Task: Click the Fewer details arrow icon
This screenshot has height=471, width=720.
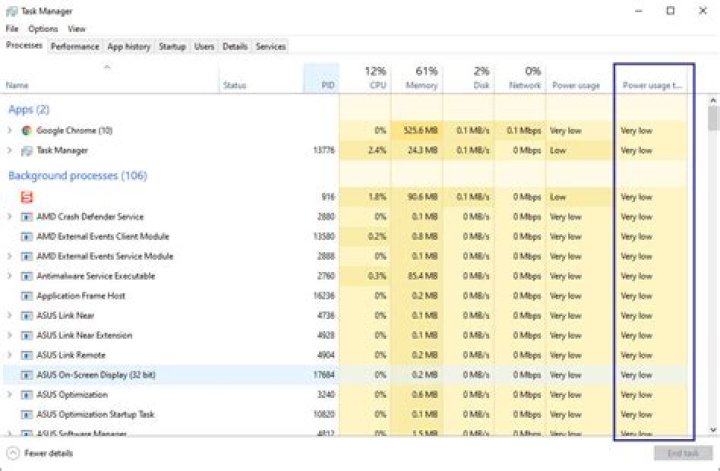Action: click(x=13, y=453)
